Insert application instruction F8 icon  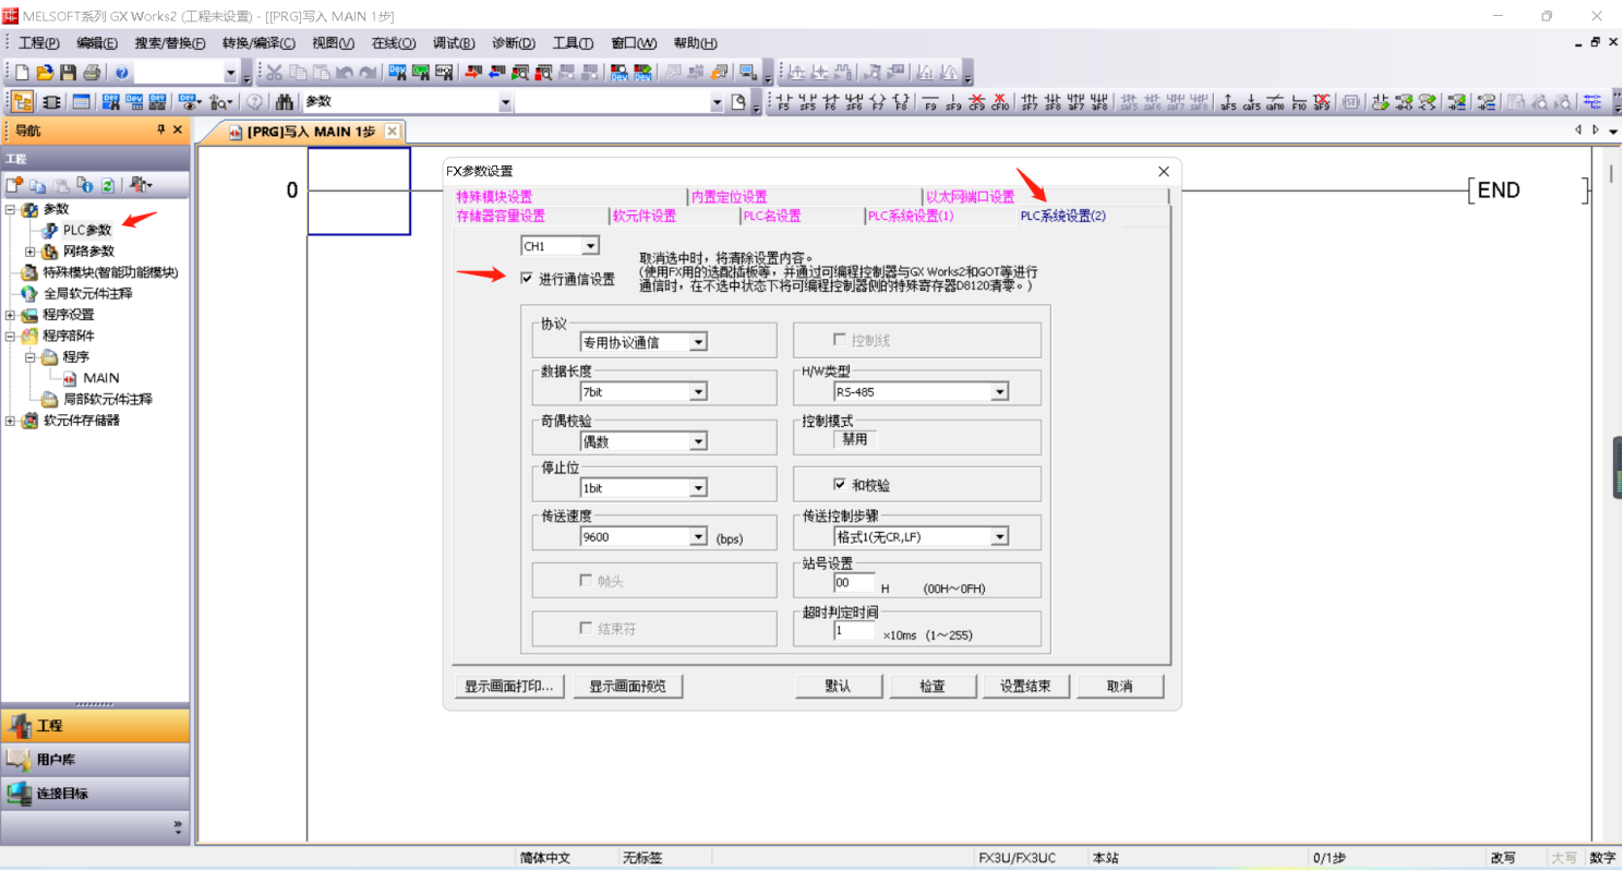[901, 102]
